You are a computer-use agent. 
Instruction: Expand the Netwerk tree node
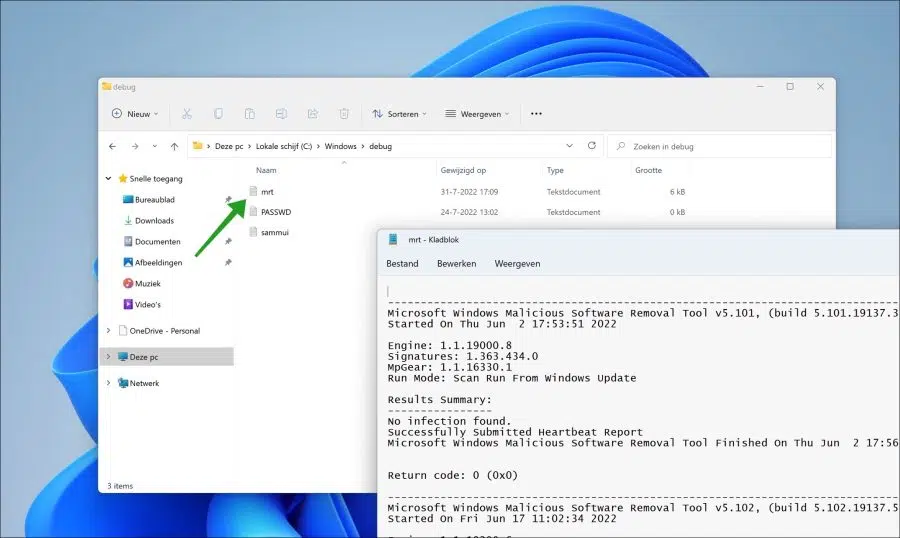point(108,383)
